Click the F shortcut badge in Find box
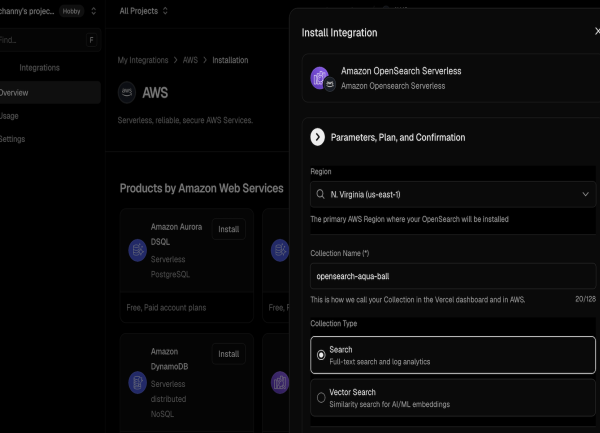Screen dimensions: 600x433 [x=91, y=40]
